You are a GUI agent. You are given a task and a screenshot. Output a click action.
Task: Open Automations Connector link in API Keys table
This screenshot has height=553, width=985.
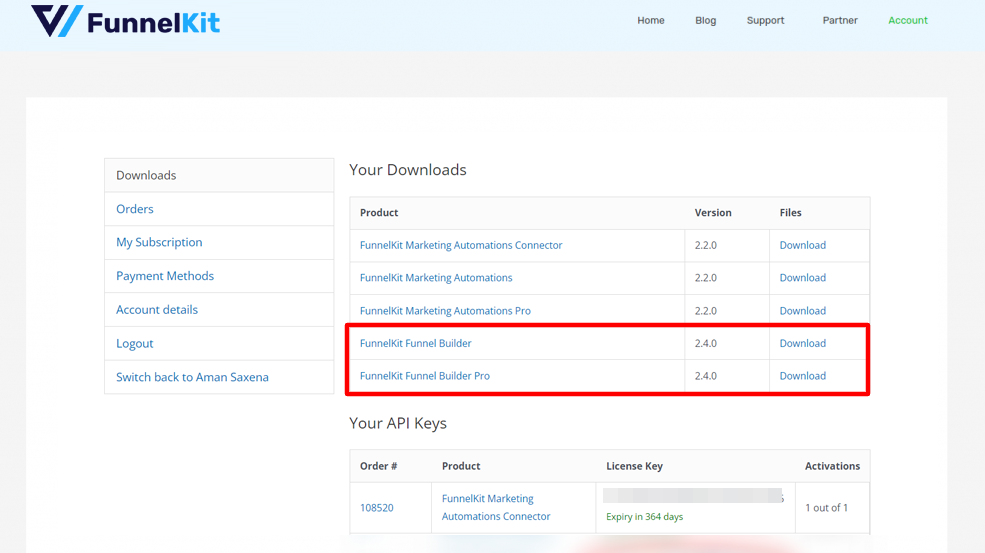[496, 507]
